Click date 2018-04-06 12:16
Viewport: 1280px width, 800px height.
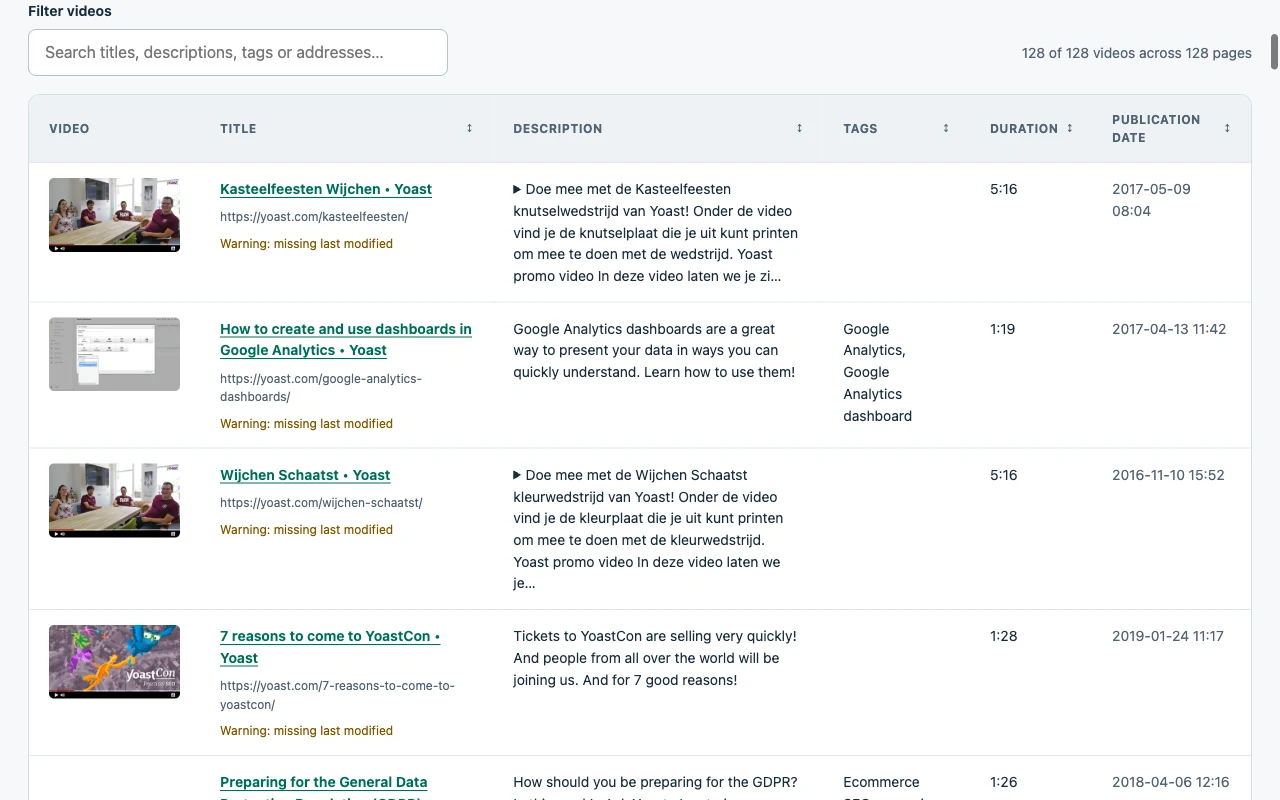pyautogui.click(x=1170, y=782)
